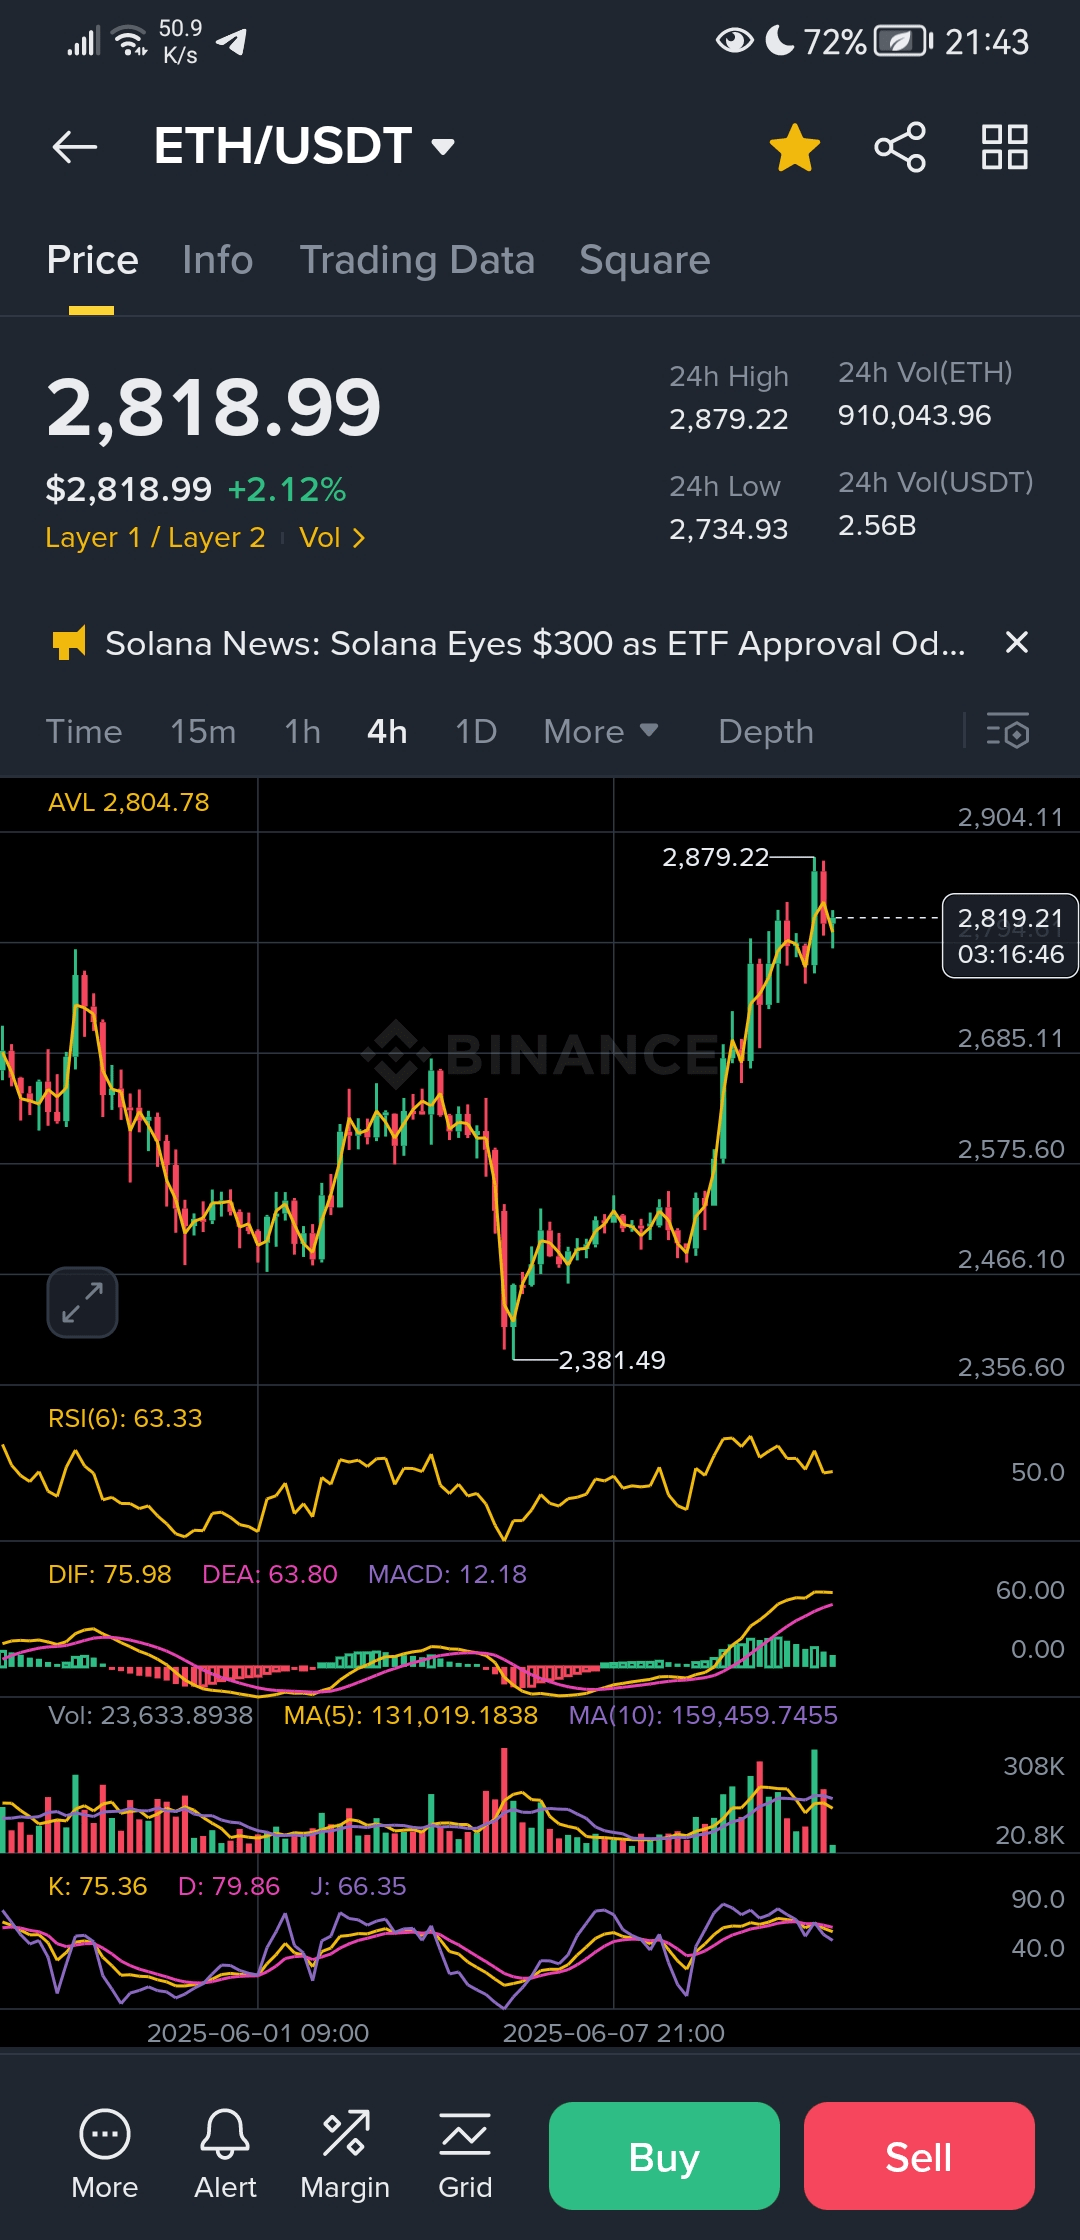This screenshot has height=2240, width=1080.
Task: Open the chart indicator settings icon
Action: pyautogui.click(x=1007, y=732)
